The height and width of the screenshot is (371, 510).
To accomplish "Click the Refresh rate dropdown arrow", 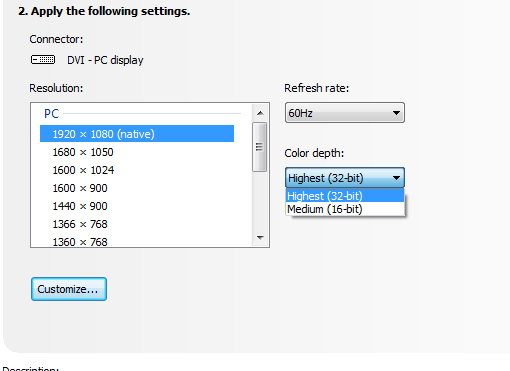I will point(396,113).
